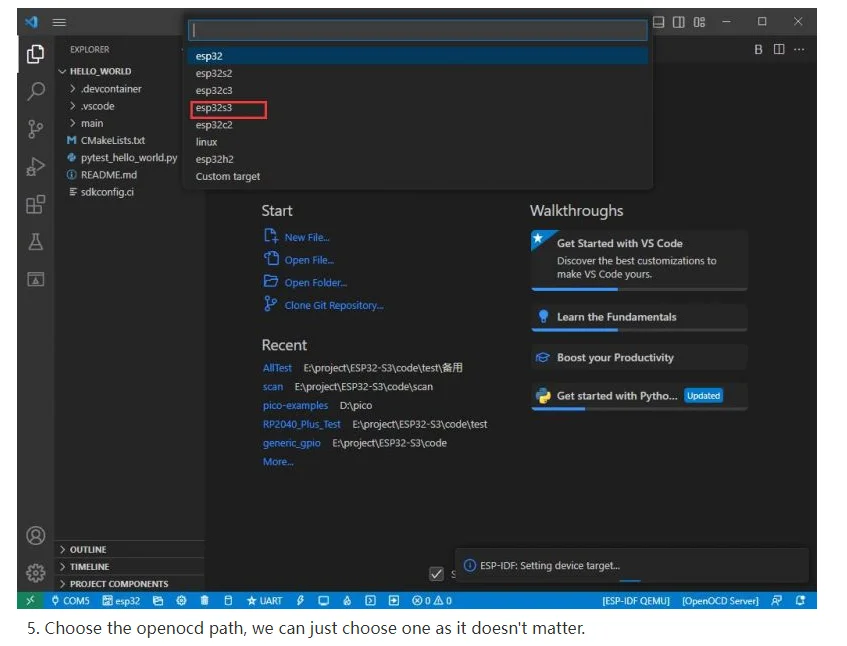Toggle the bottom panel layout icon
Image resolution: width=847 pixels, height=646 pixels.
pyautogui.click(x=658, y=22)
